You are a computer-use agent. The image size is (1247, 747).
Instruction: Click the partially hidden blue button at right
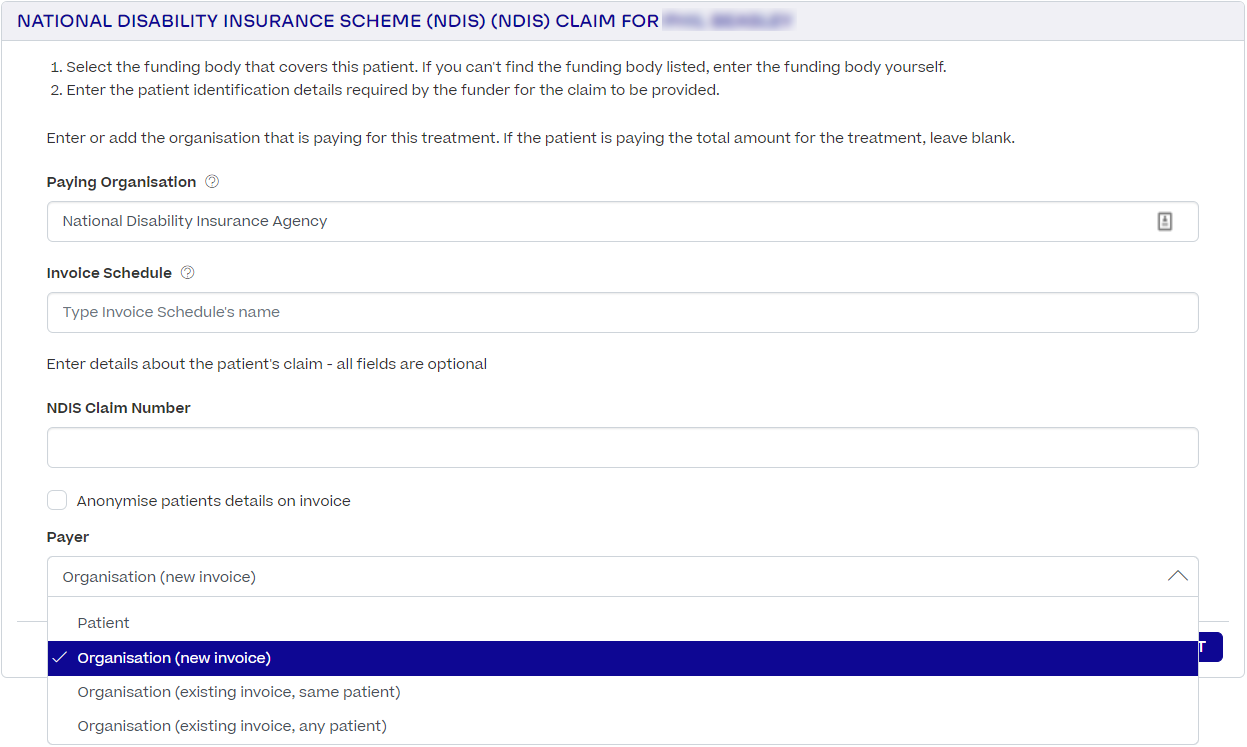tap(1210, 647)
